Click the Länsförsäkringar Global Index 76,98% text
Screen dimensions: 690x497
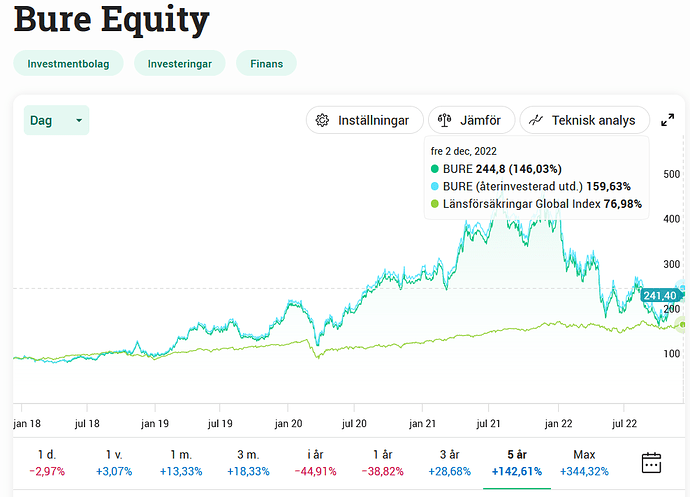pos(542,204)
